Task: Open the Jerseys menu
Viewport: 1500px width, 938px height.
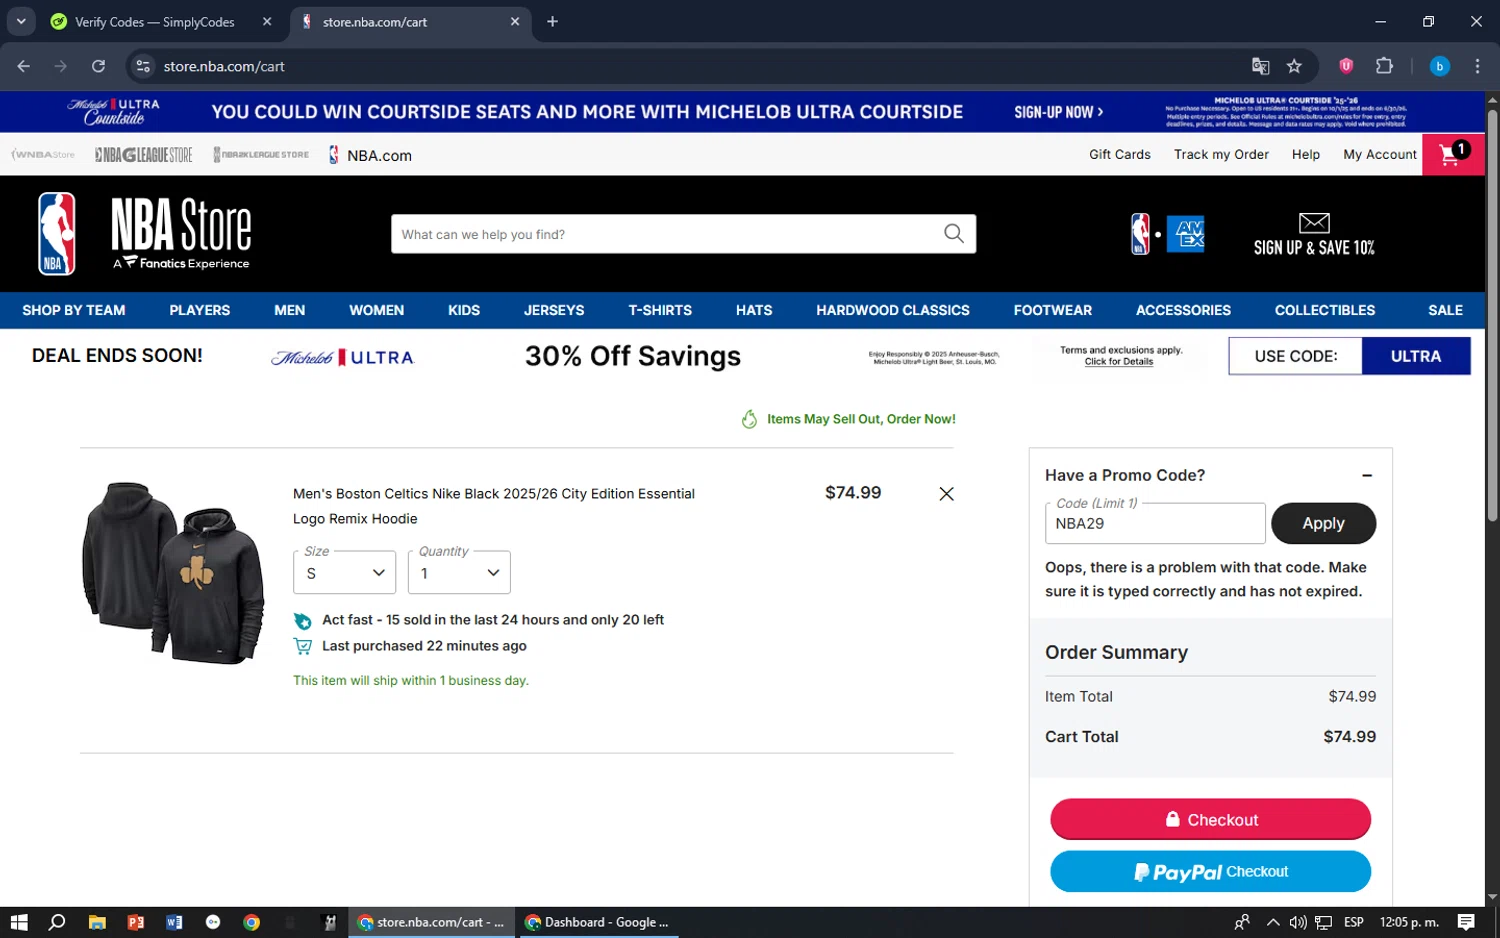Action: [554, 310]
